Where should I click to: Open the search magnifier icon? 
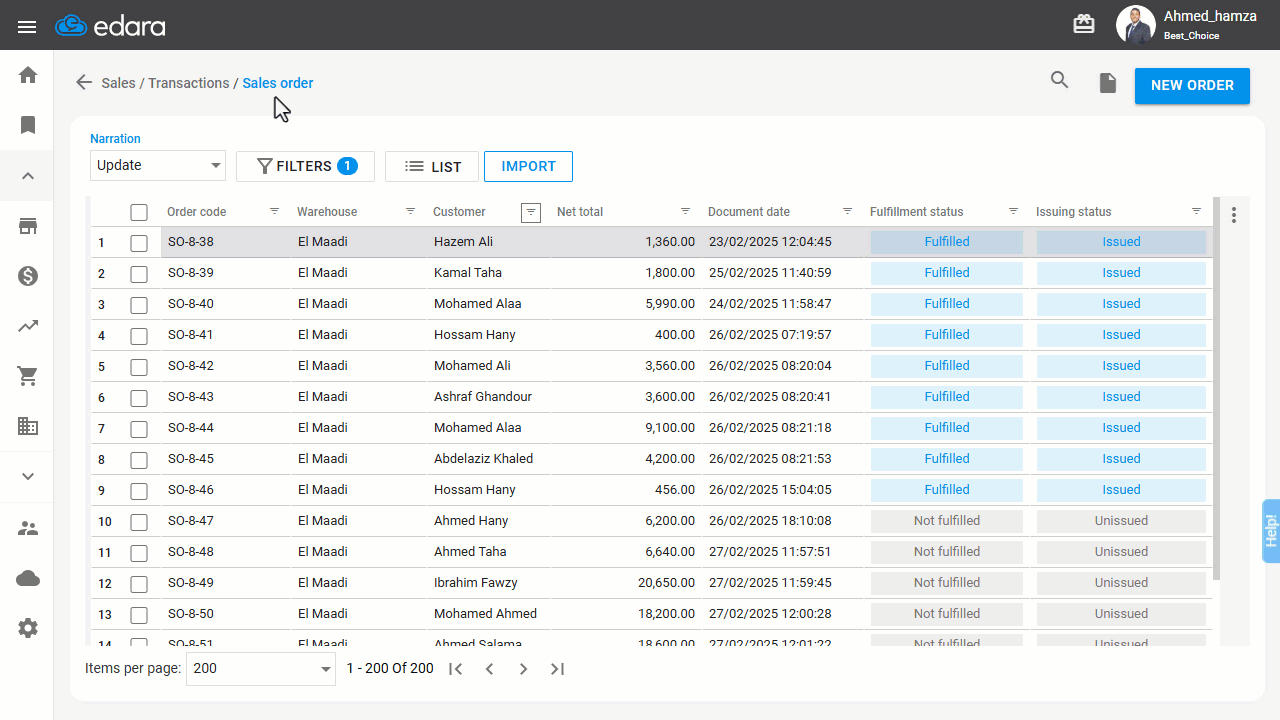[1059, 80]
